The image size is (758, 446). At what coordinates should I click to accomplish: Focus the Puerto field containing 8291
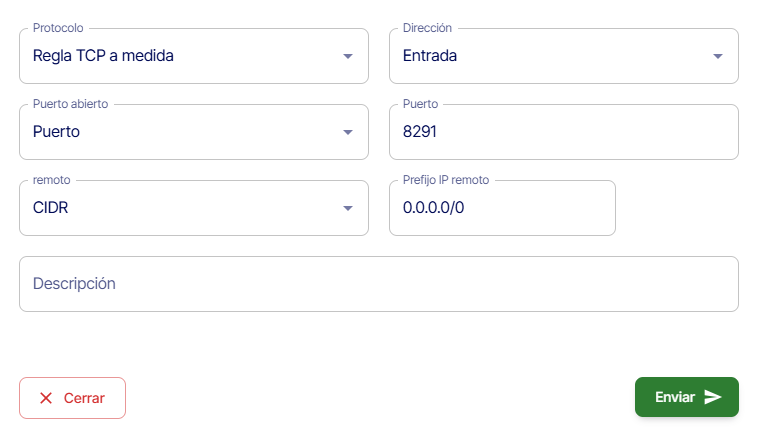pos(563,132)
